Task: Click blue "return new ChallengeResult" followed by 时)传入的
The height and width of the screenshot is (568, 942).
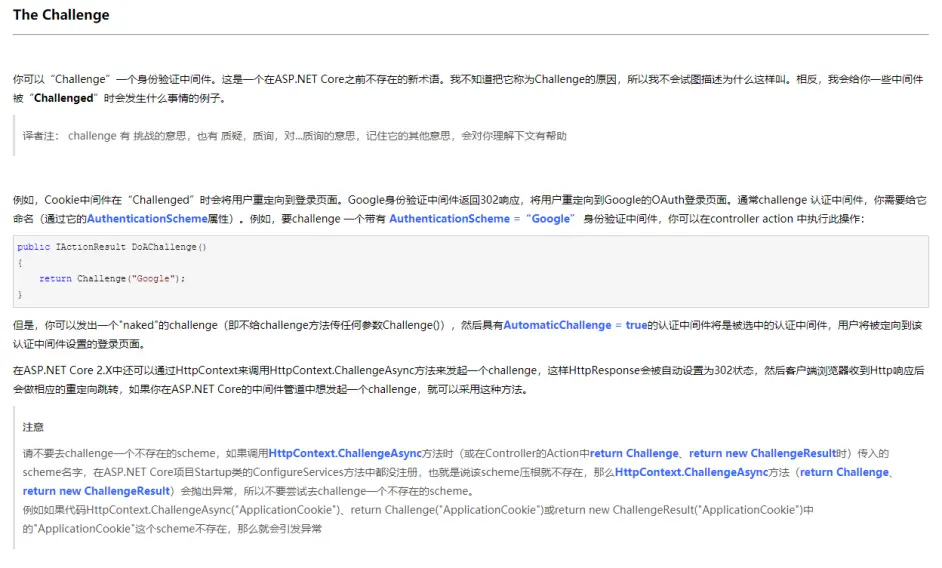Action: [x=762, y=453]
